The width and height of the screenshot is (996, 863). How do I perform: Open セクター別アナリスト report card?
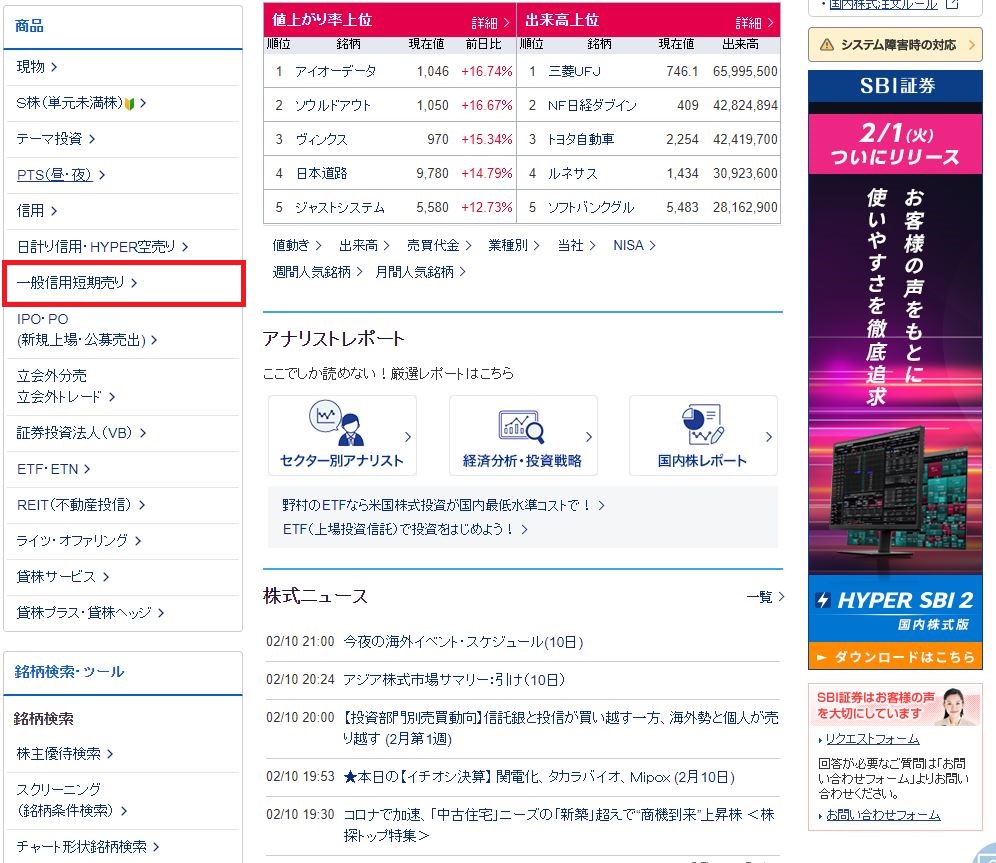342,436
